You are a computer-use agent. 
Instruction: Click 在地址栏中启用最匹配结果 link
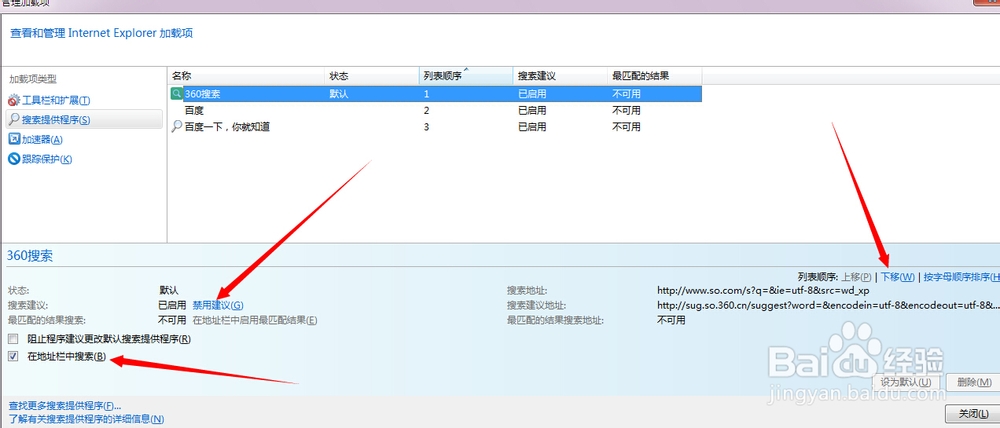coord(255,320)
